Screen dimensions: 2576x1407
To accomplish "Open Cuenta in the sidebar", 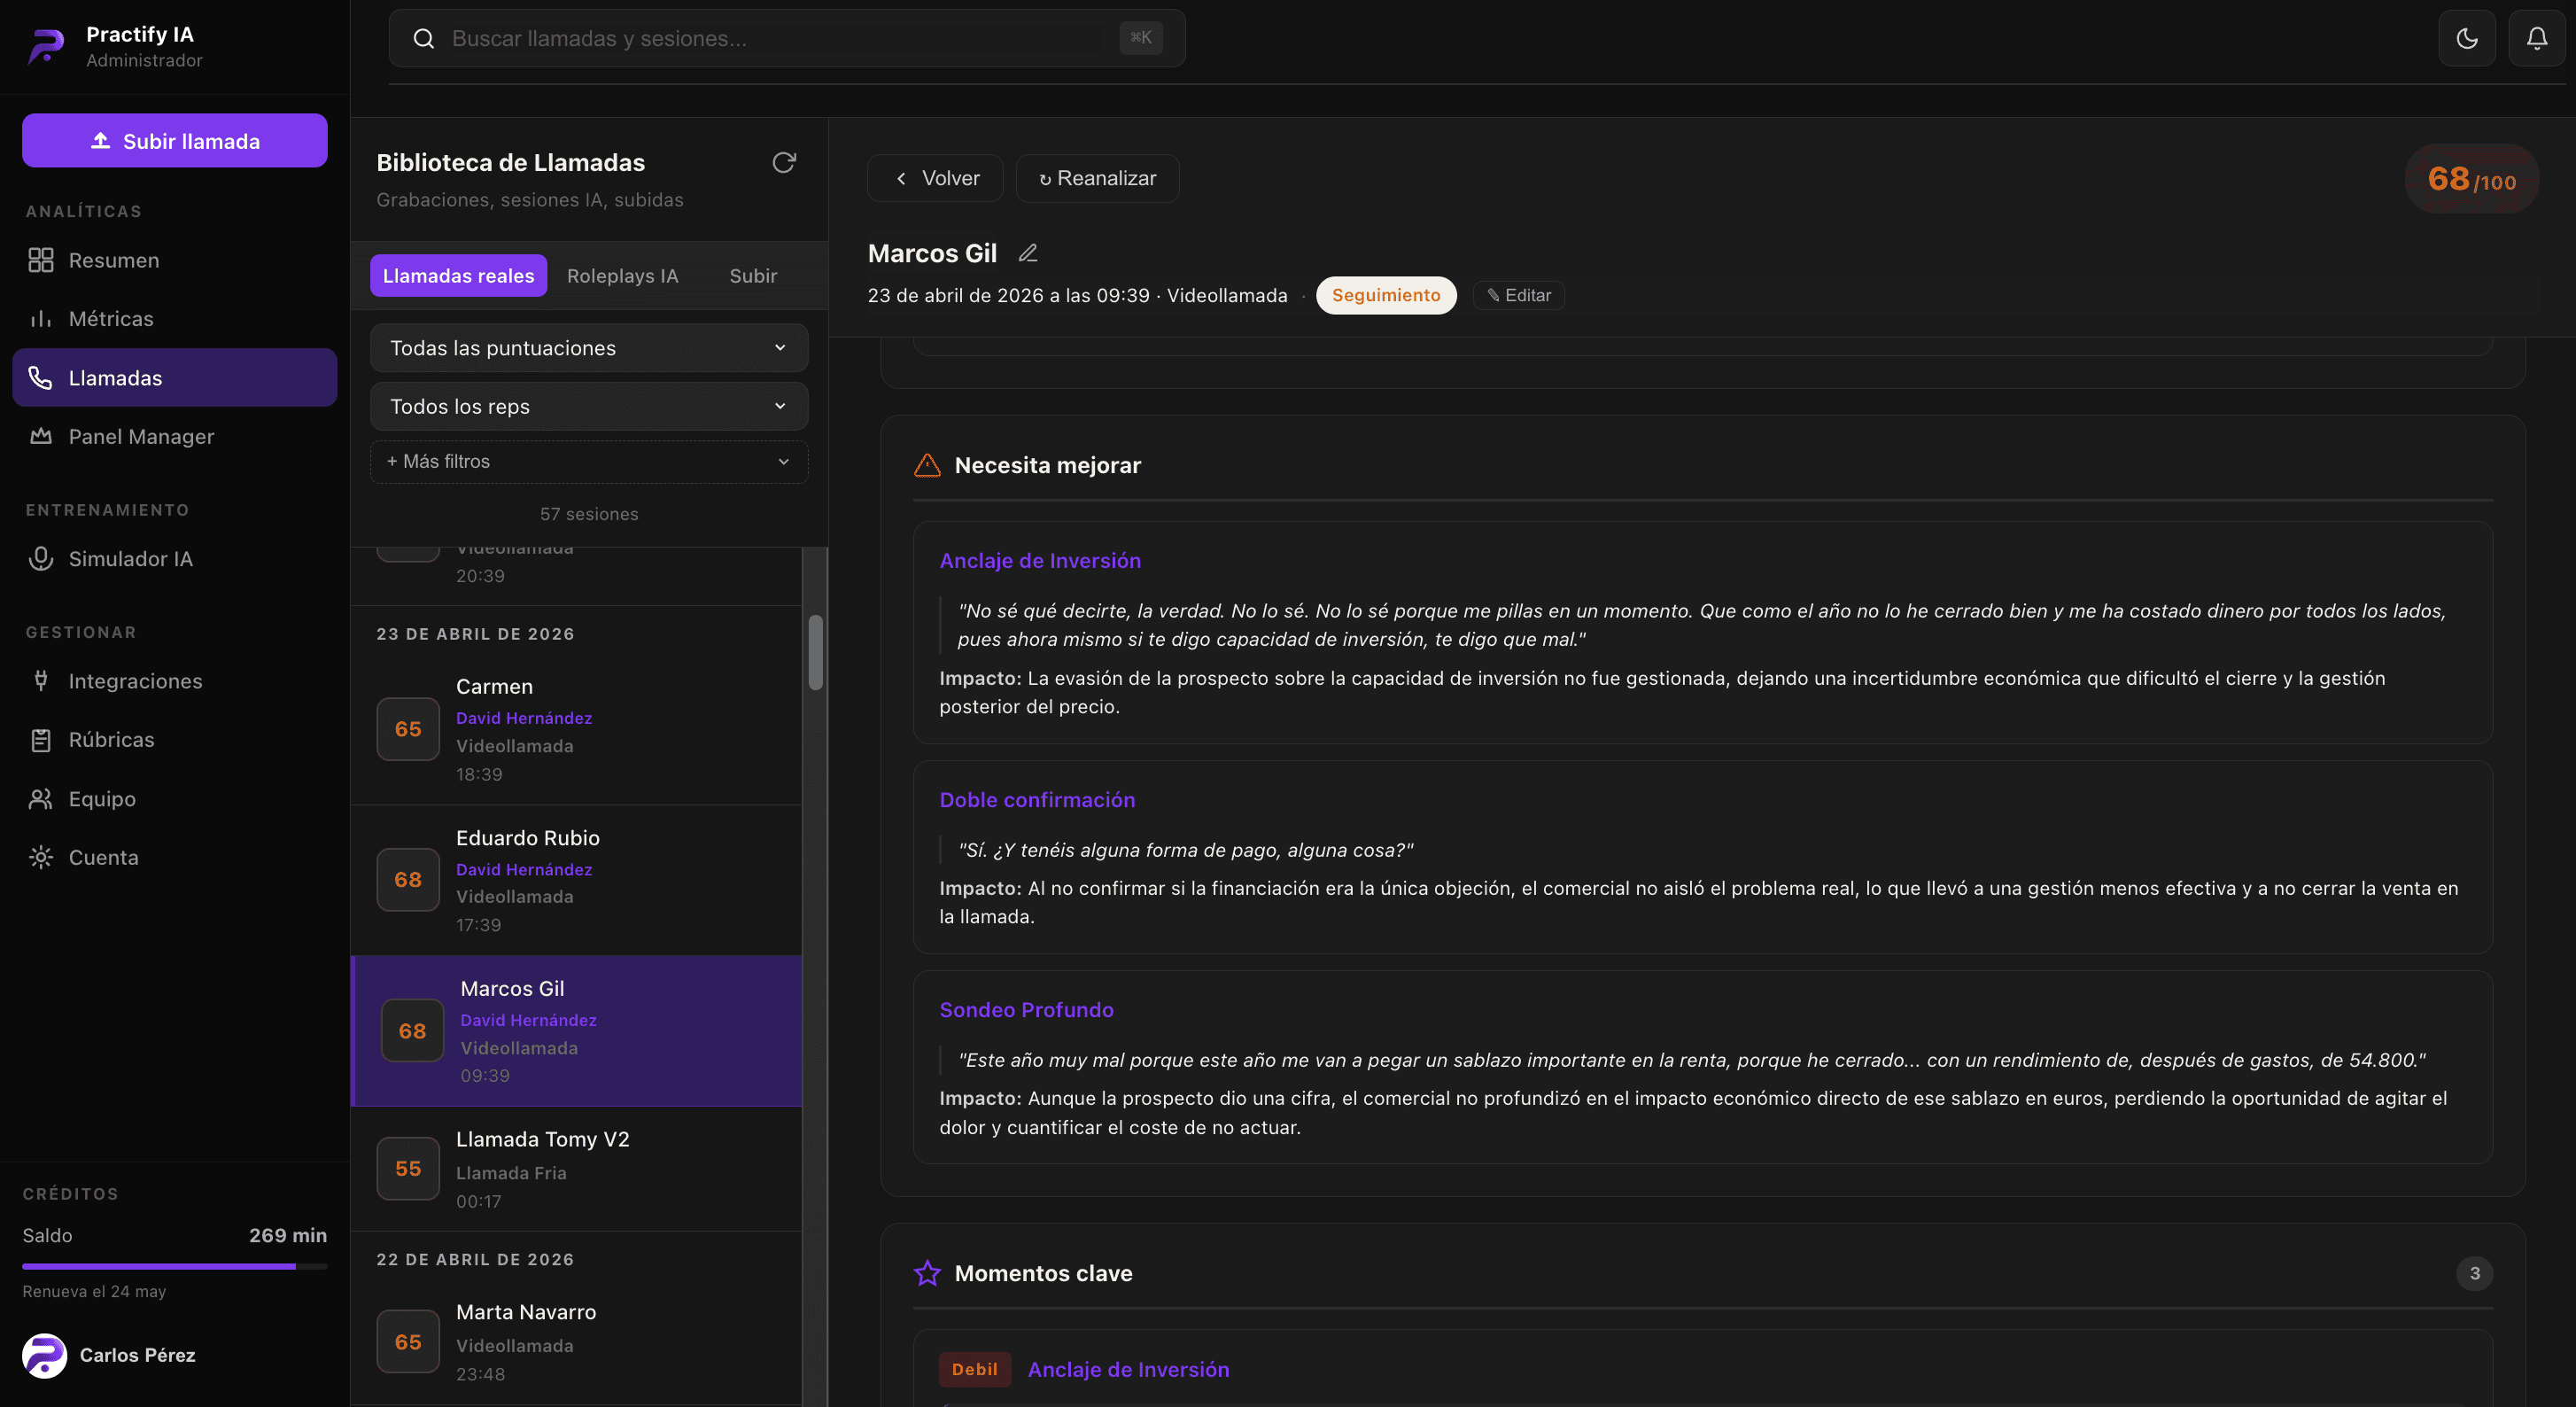I will point(175,858).
